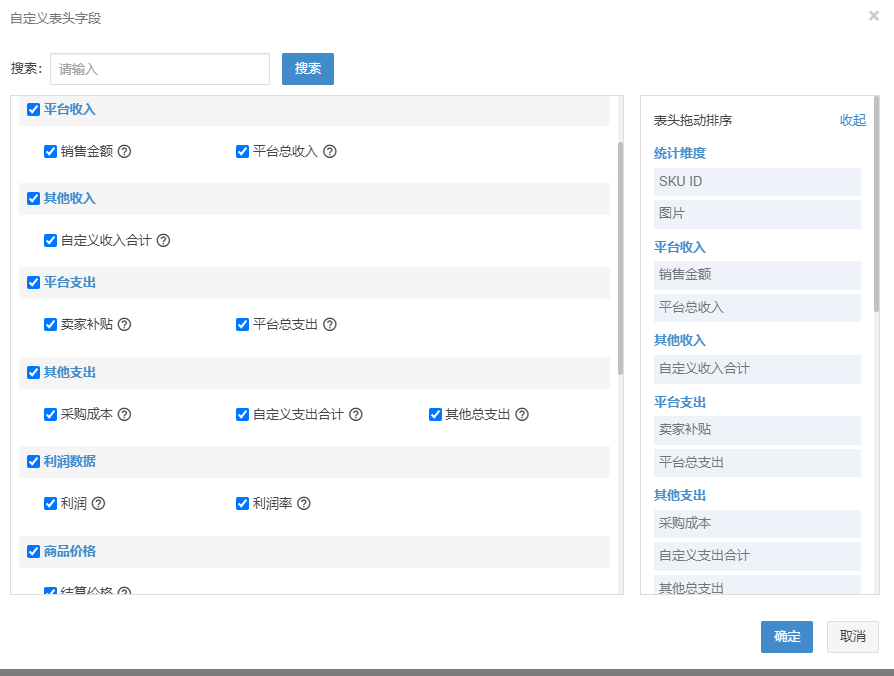Select 平台总收入 item in sort list

pyautogui.click(x=757, y=308)
